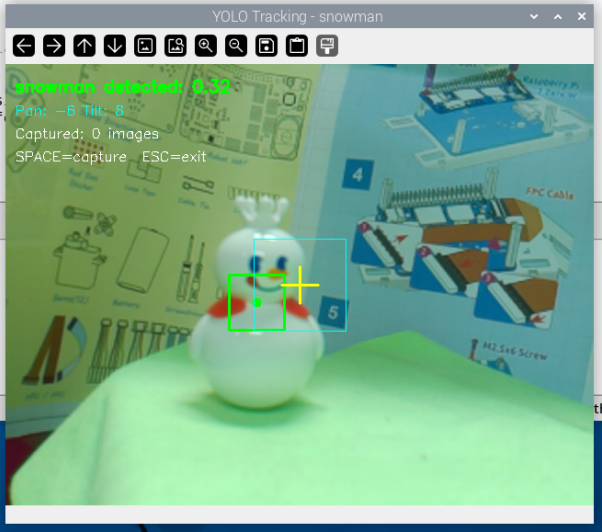The image size is (602, 532).
Task: Click the 'SPACE=capture ESC=exit' hint text
Action: tap(111, 157)
